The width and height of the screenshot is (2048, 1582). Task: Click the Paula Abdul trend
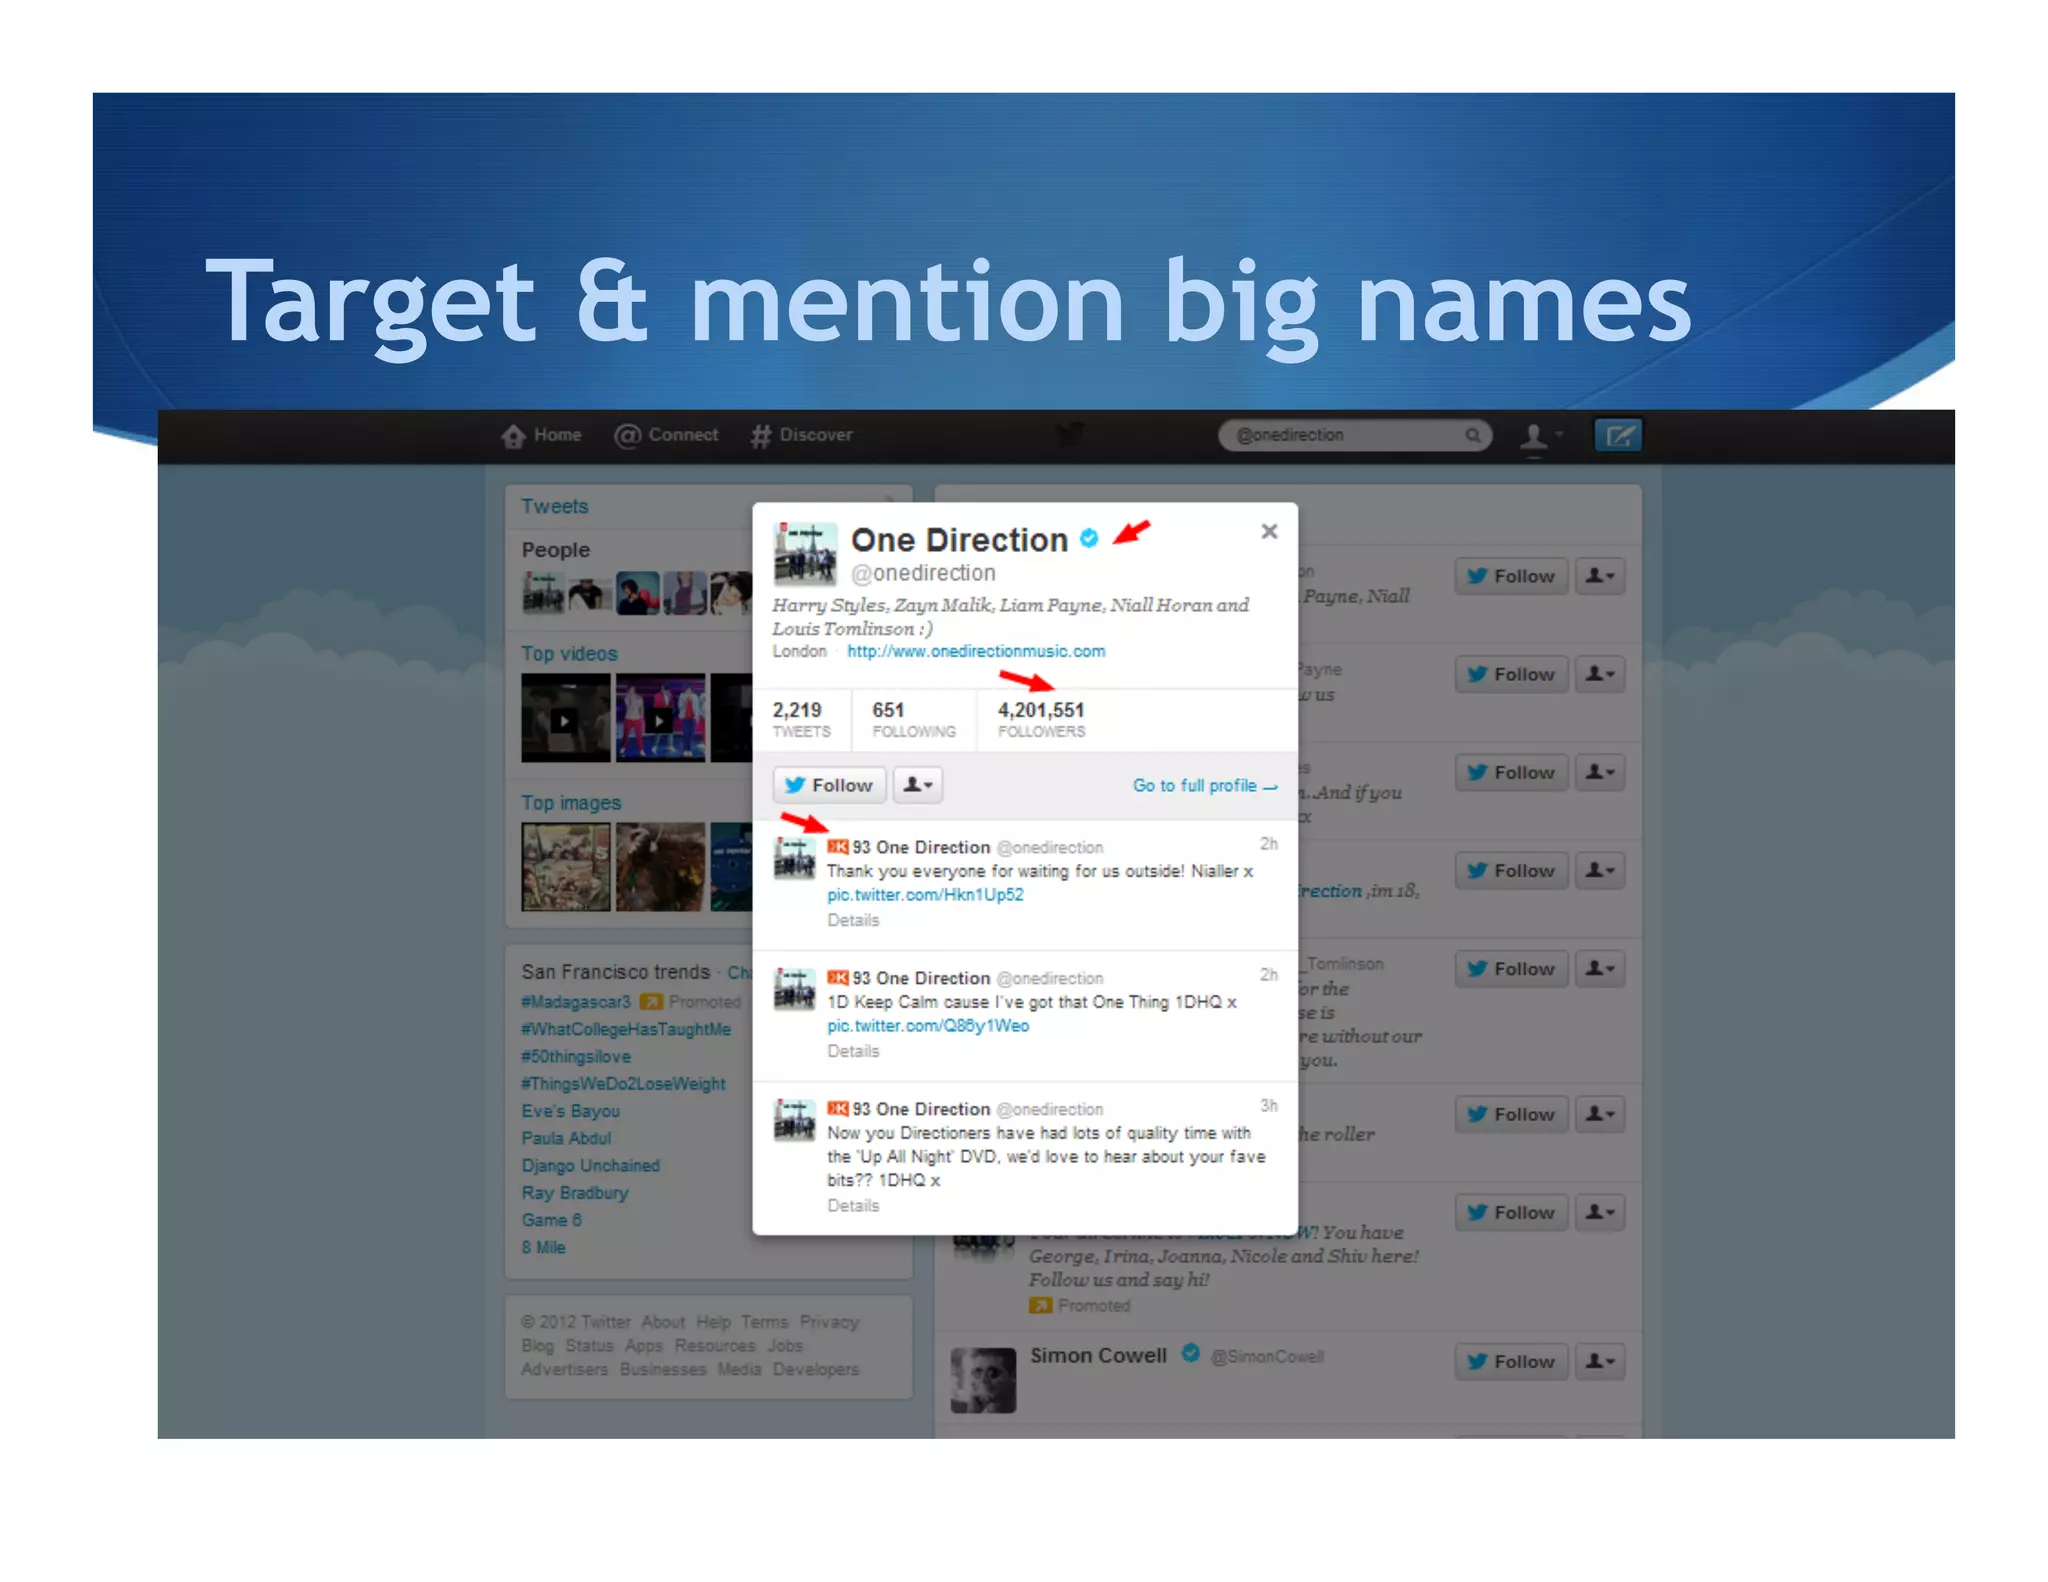point(566,1138)
